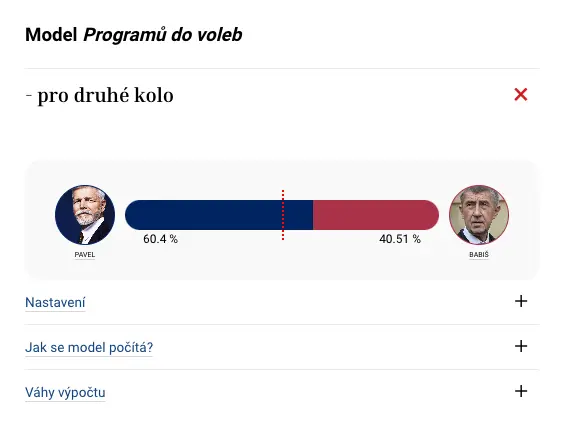
Task: Select the PAVEL name label
Action: coord(85,255)
